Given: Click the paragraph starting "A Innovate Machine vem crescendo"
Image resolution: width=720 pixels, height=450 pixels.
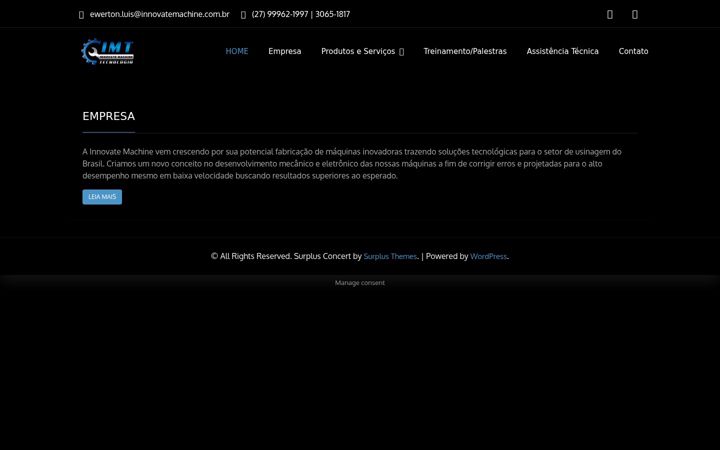Looking at the screenshot, I should coord(352,163).
